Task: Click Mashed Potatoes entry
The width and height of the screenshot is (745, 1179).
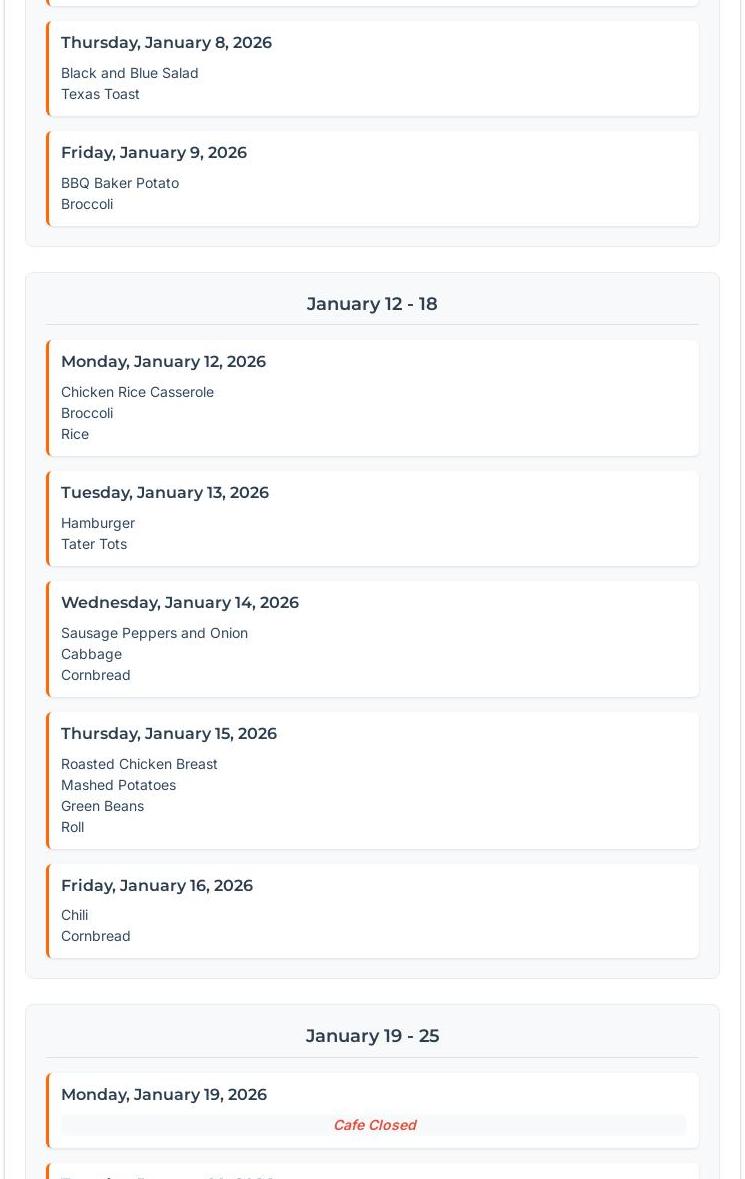Action: 118,785
